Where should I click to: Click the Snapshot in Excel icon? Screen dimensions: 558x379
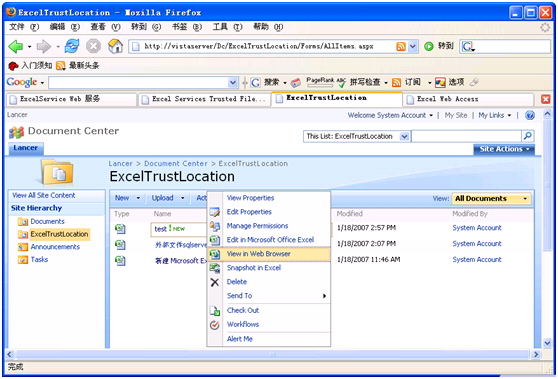coord(215,268)
